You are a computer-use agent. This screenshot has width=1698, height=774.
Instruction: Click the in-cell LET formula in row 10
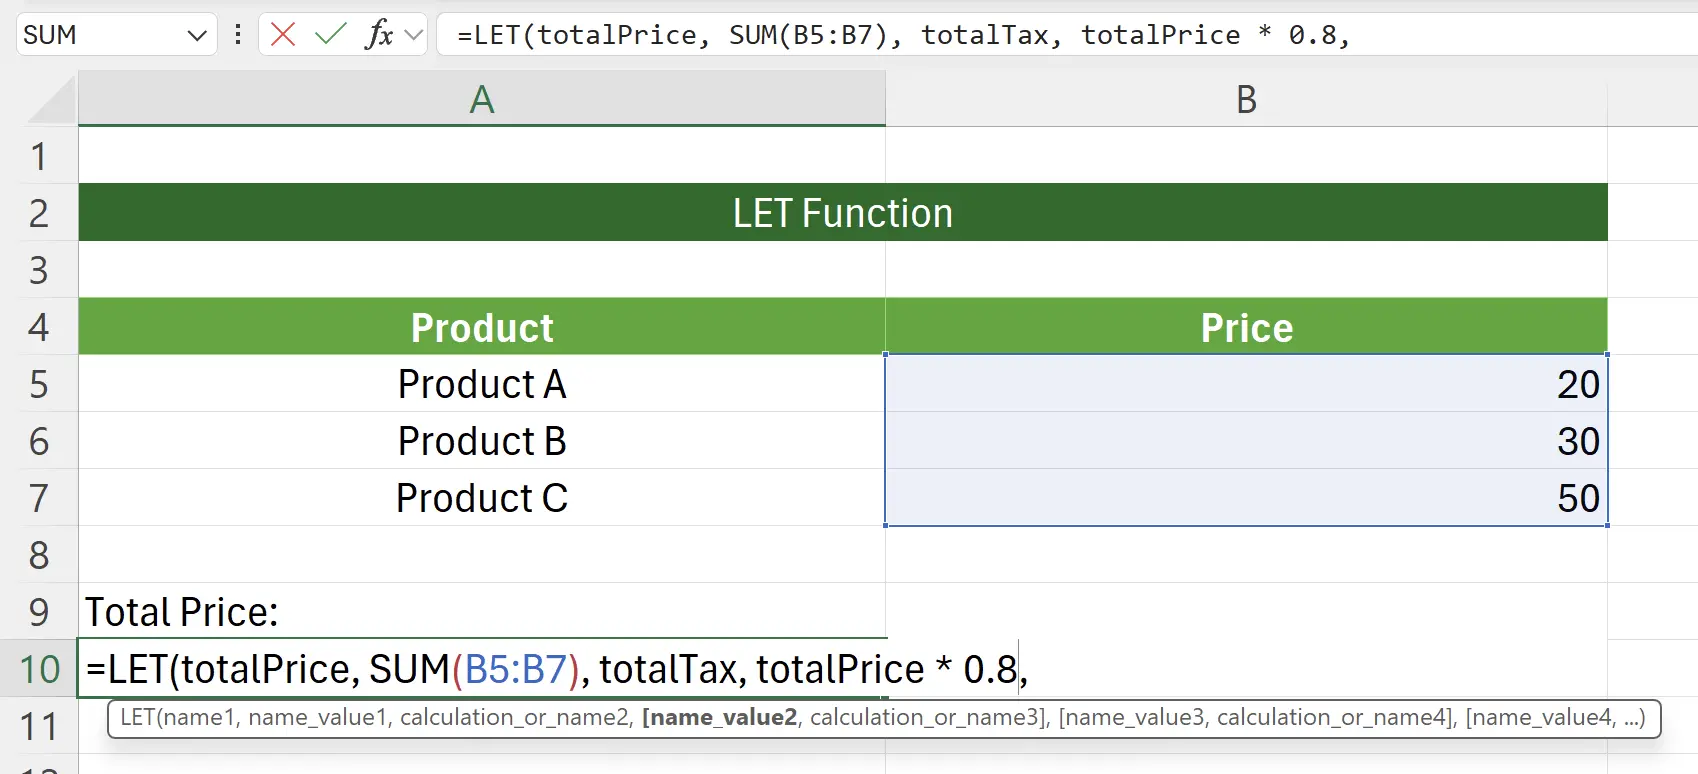(x=557, y=669)
